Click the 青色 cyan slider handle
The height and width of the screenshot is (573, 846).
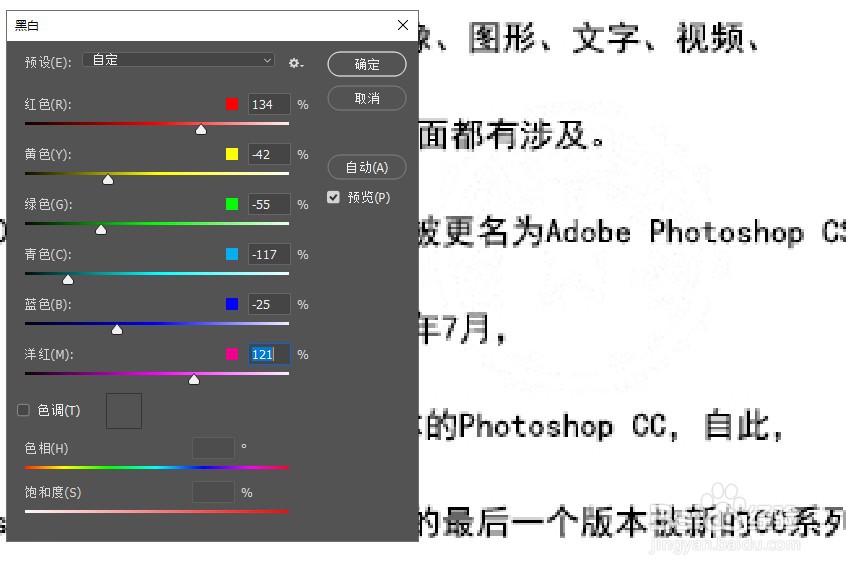pyautogui.click(x=68, y=279)
